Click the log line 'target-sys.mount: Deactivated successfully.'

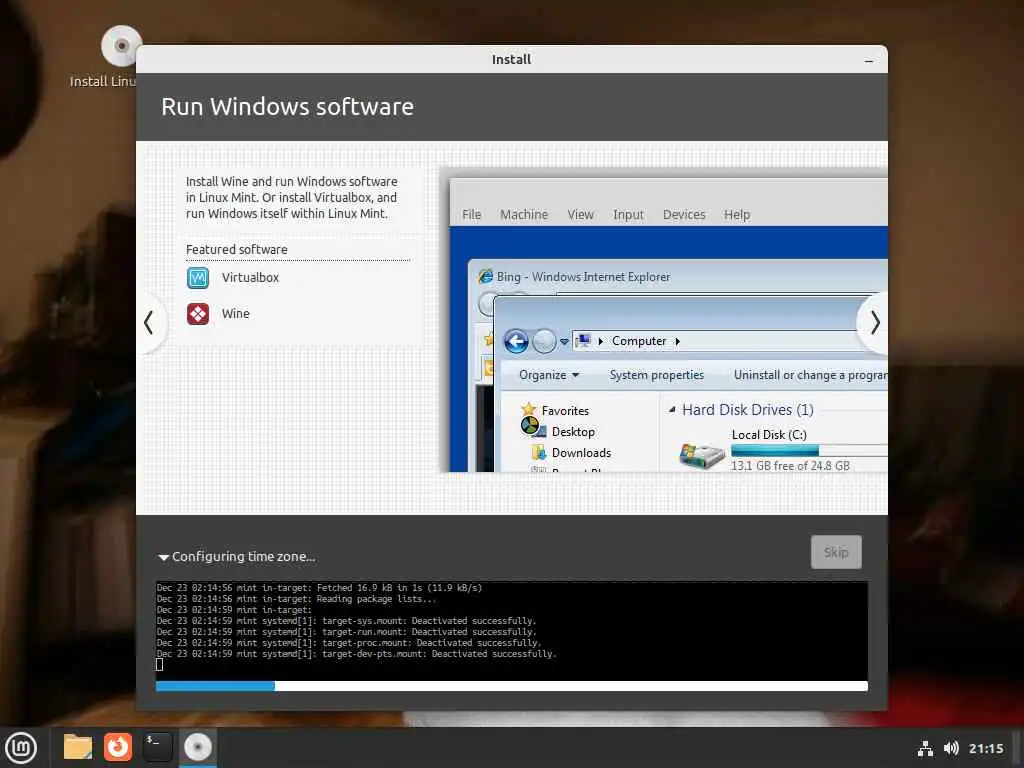coord(428,621)
